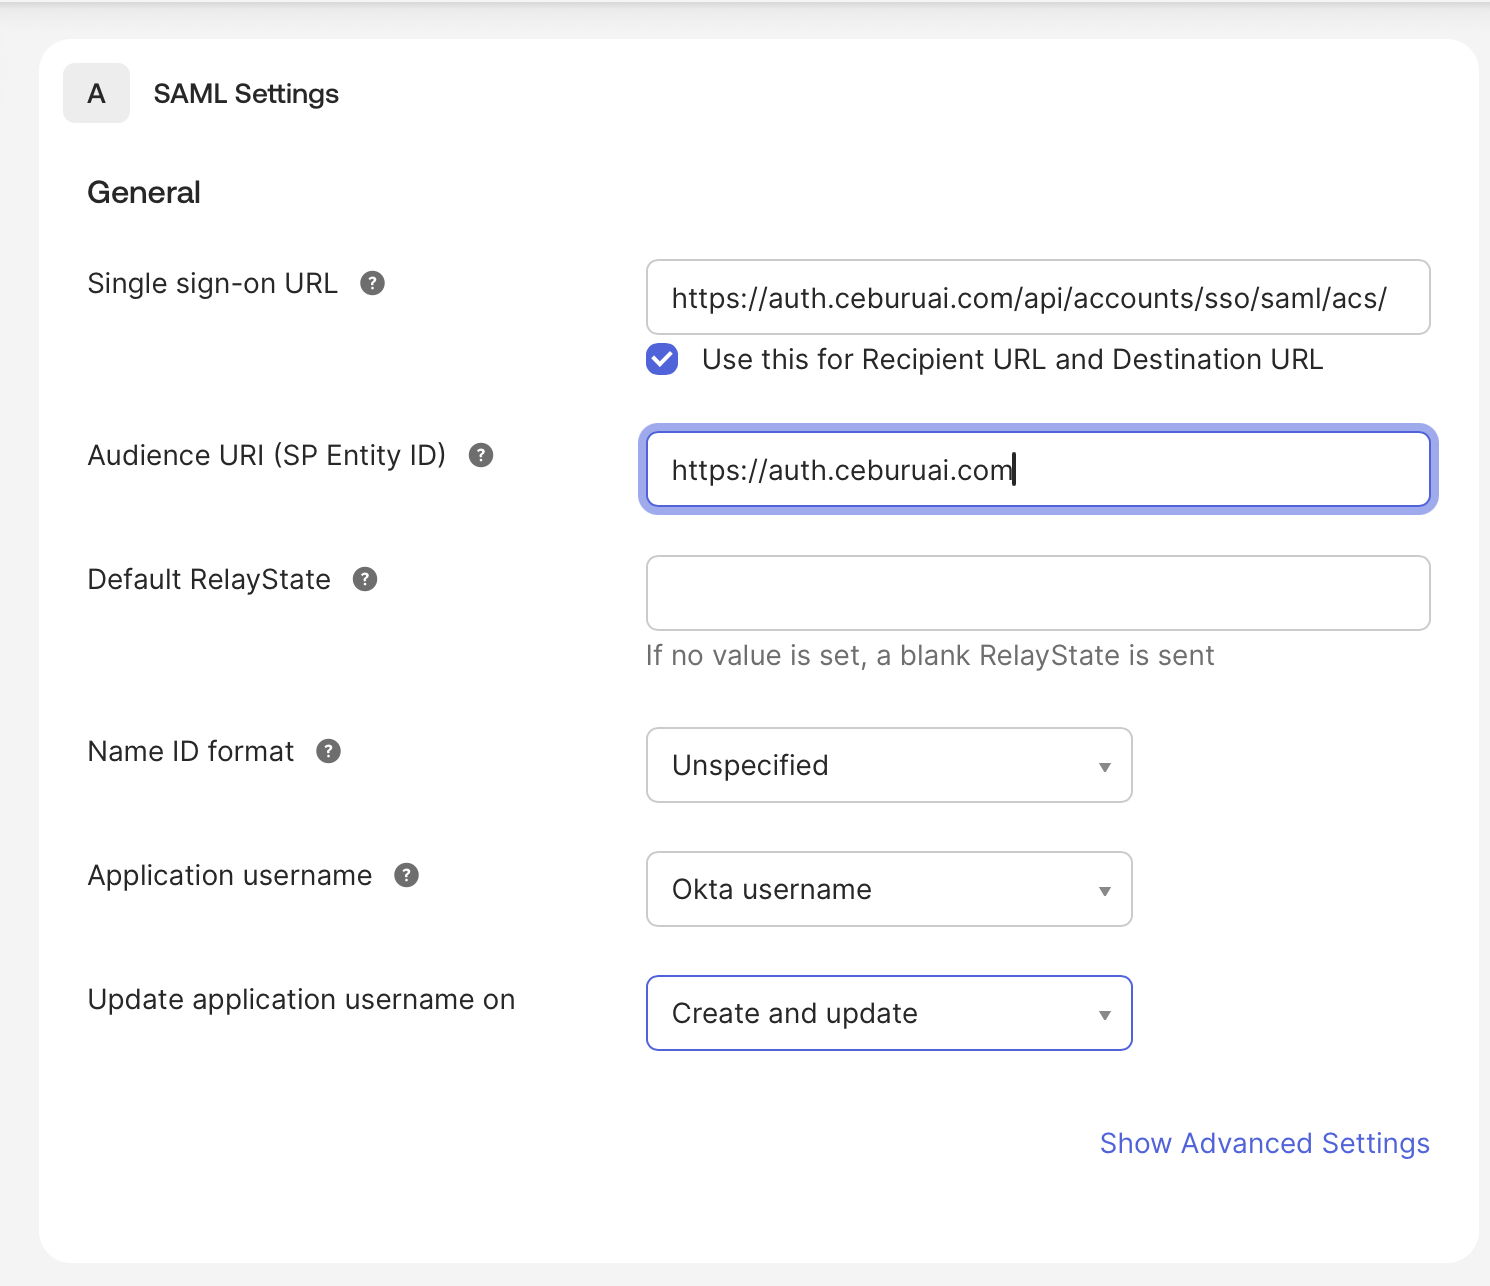Open Update application username on dropdown
The height and width of the screenshot is (1286, 1490).
pos(889,1013)
